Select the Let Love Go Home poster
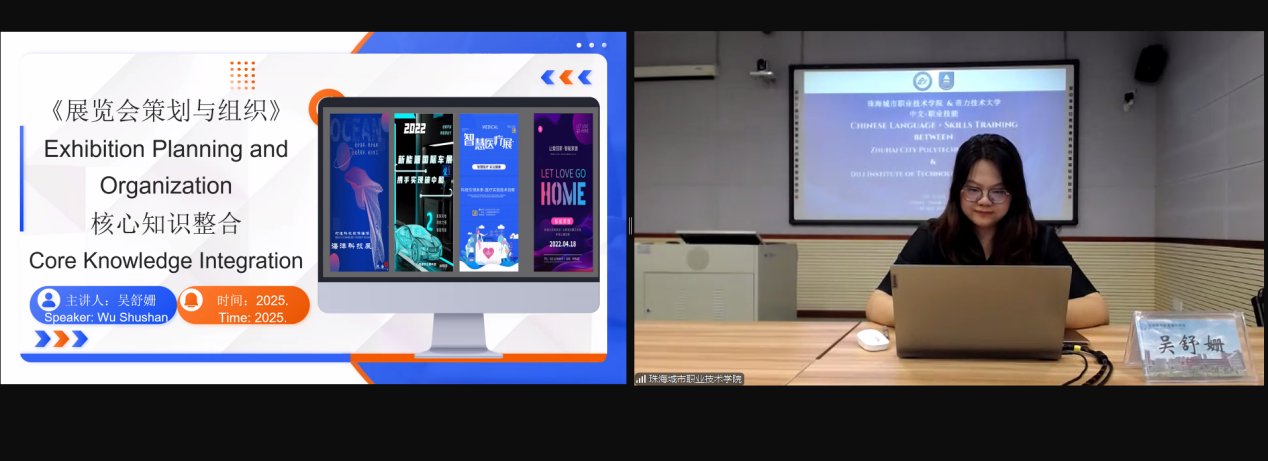The width and height of the screenshot is (1268, 461). tap(563, 192)
